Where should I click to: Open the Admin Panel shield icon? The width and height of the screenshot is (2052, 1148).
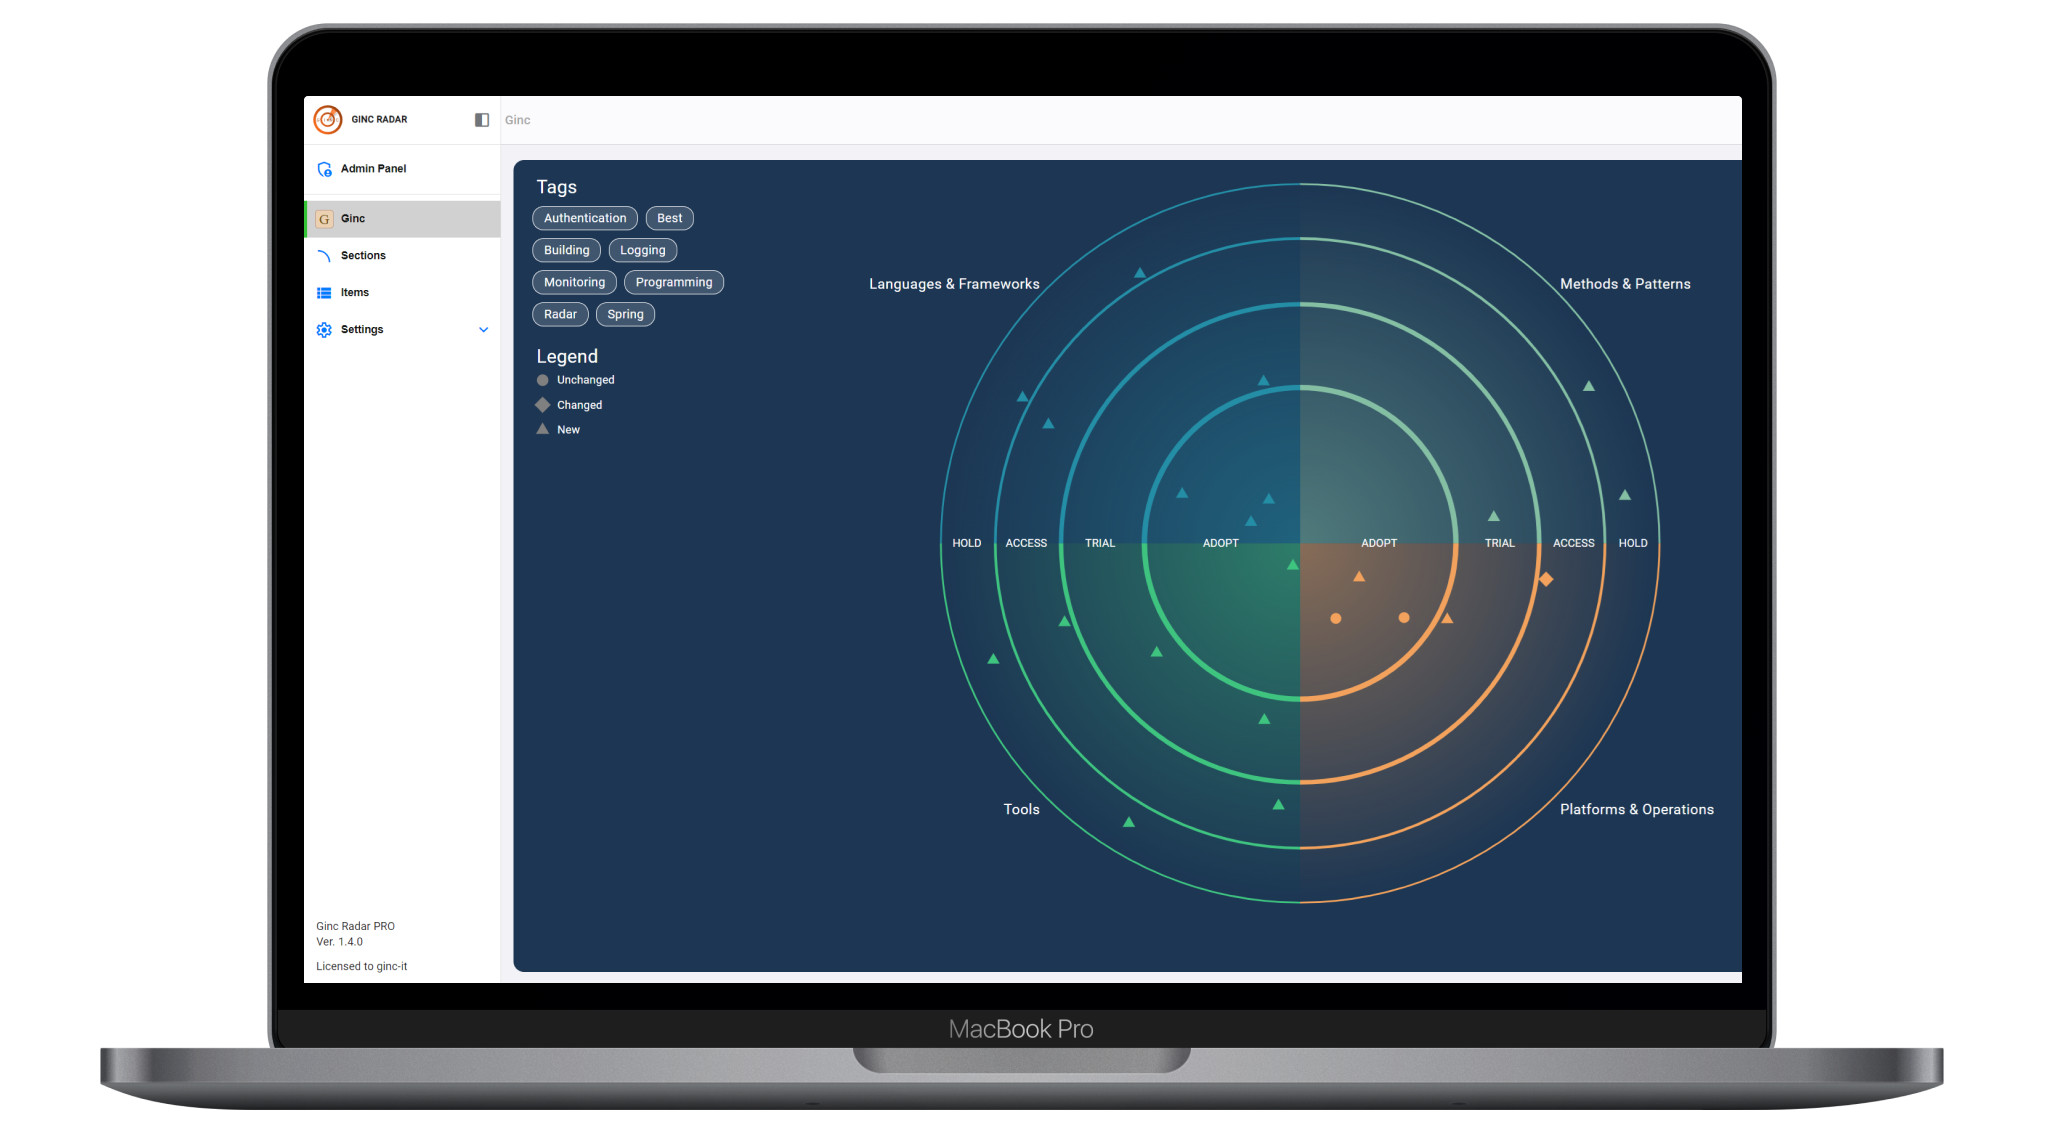click(x=324, y=169)
